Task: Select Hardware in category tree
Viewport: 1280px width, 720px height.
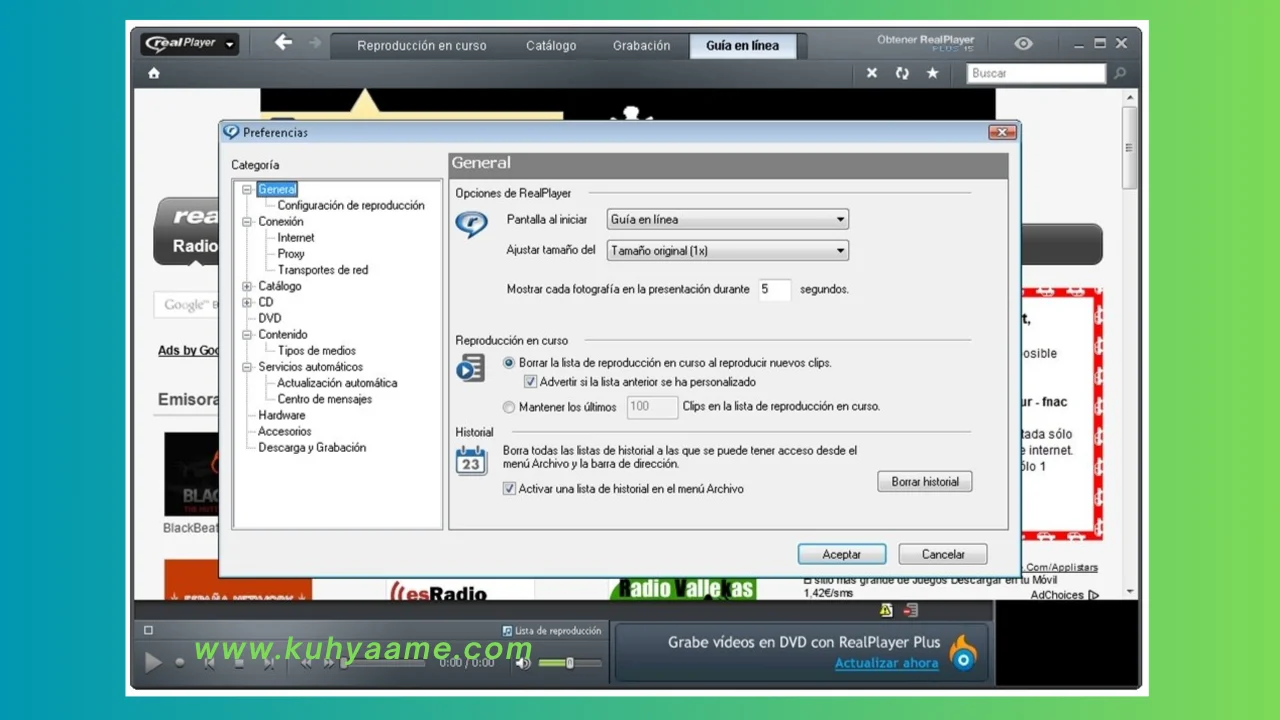Action: tap(282, 415)
